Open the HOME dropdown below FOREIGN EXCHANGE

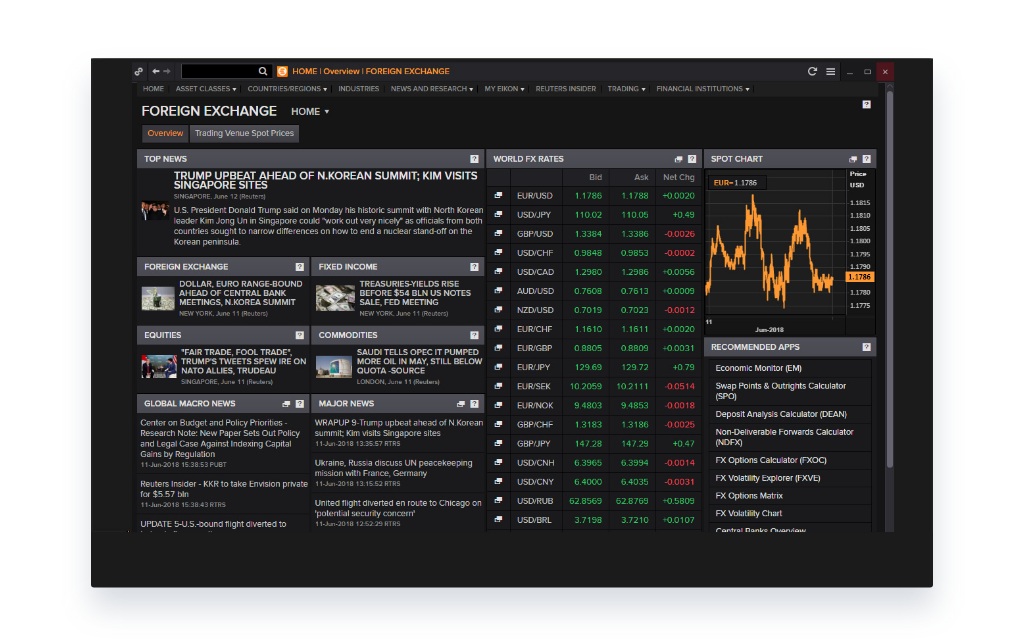coord(310,112)
